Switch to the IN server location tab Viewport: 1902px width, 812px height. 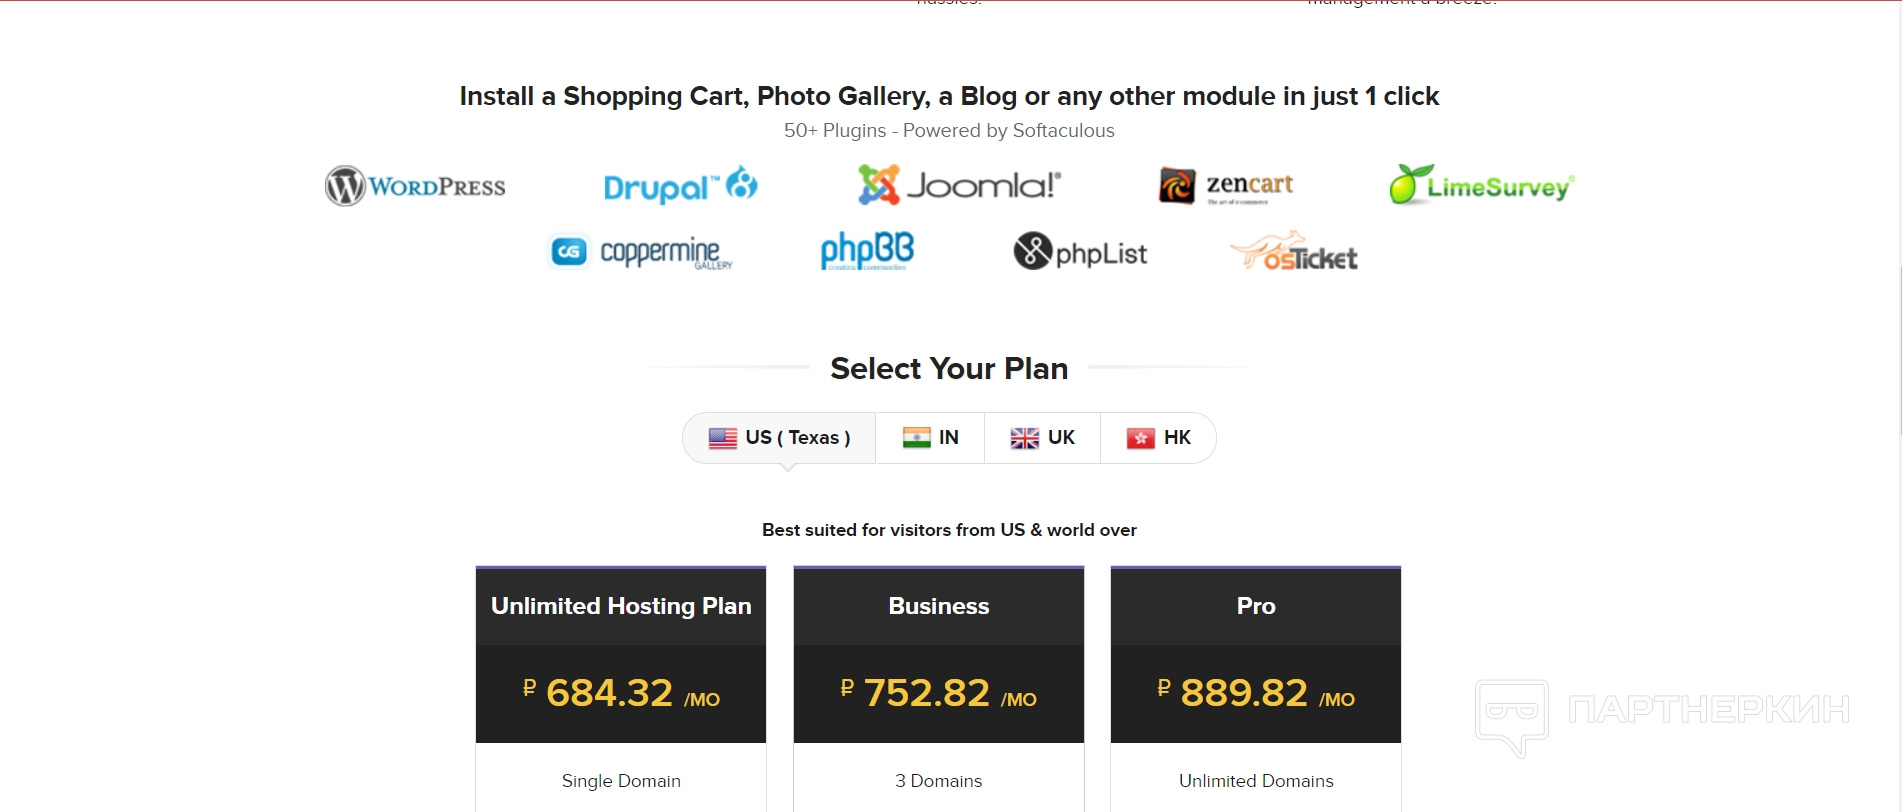(930, 438)
